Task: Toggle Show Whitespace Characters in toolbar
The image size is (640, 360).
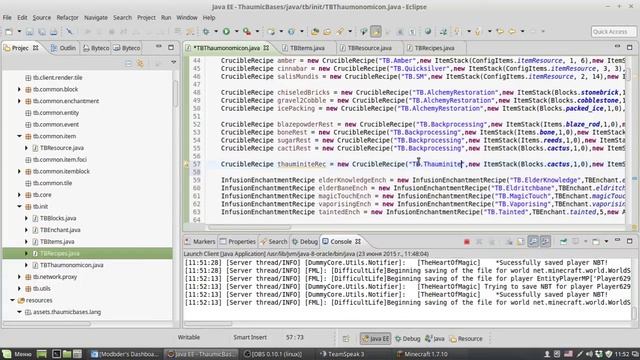Action: [412, 31]
